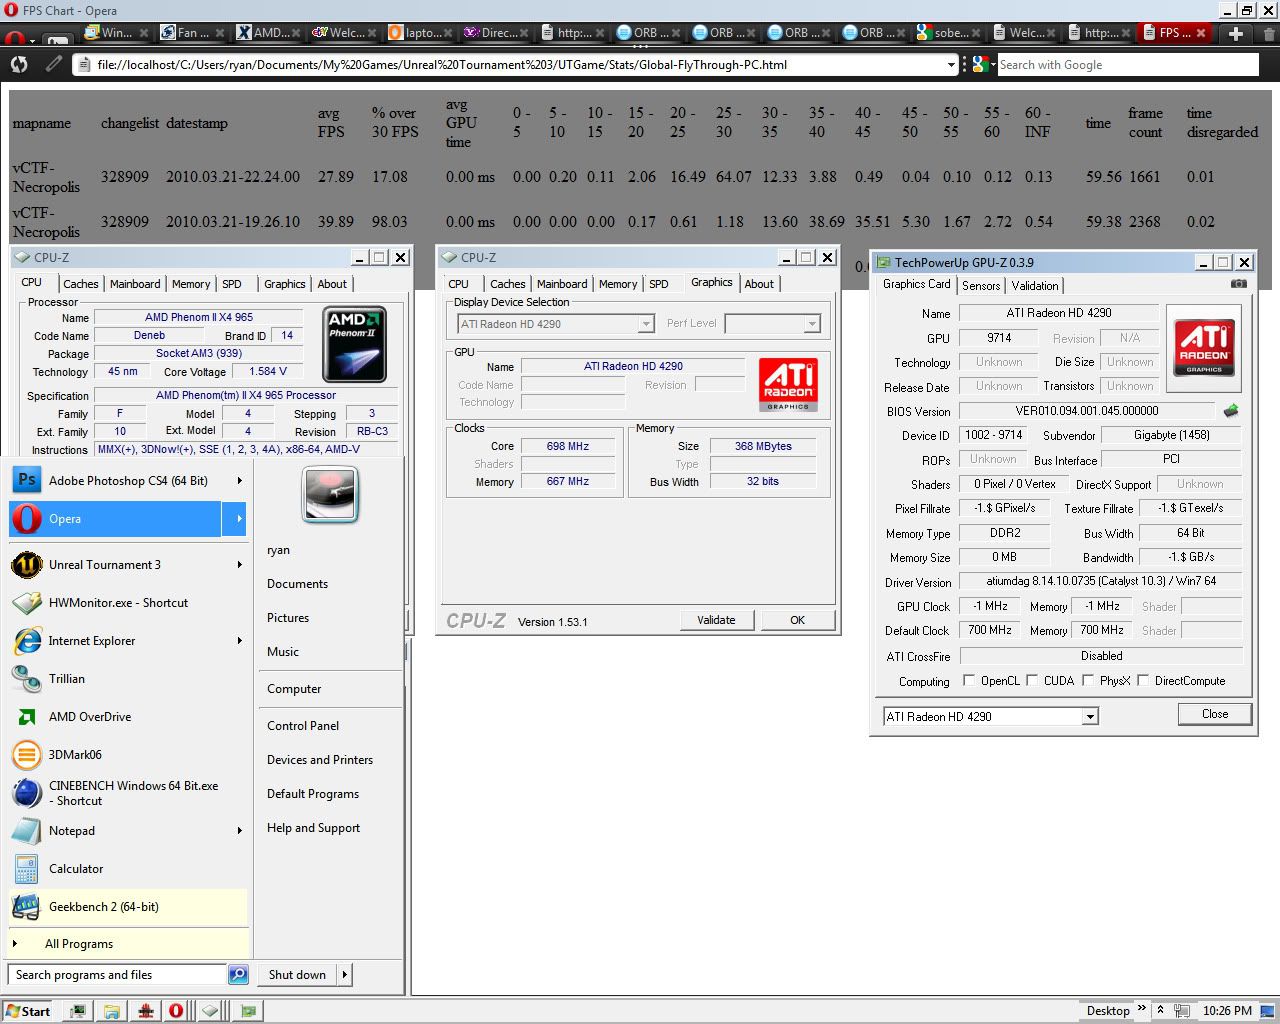
Task: Launch AMD OverDrive from Start menu
Action: point(89,717)
